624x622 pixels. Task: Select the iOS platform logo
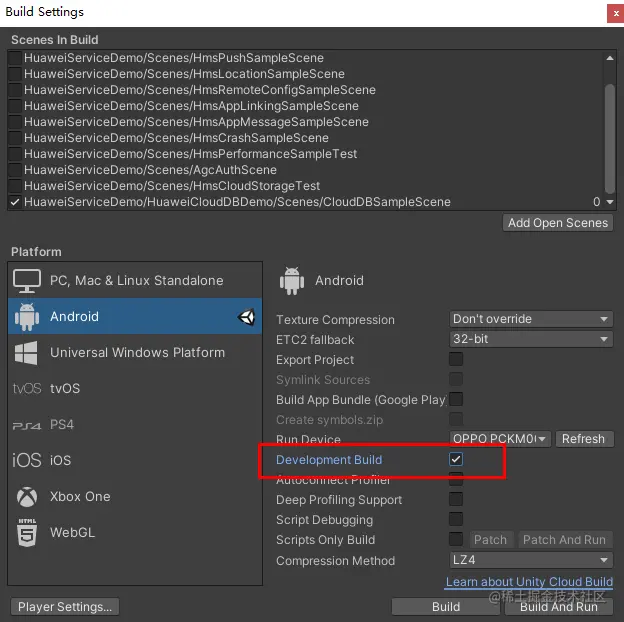click(27, 460)
